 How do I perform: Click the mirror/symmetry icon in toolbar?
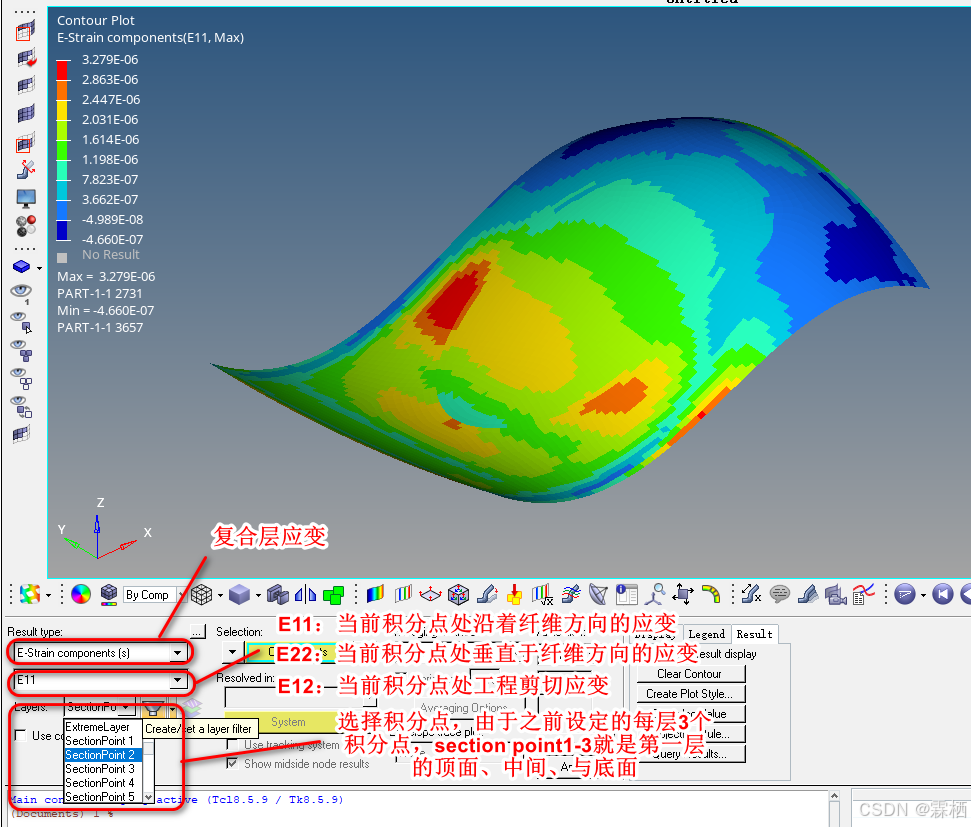(x=305, y=595)
